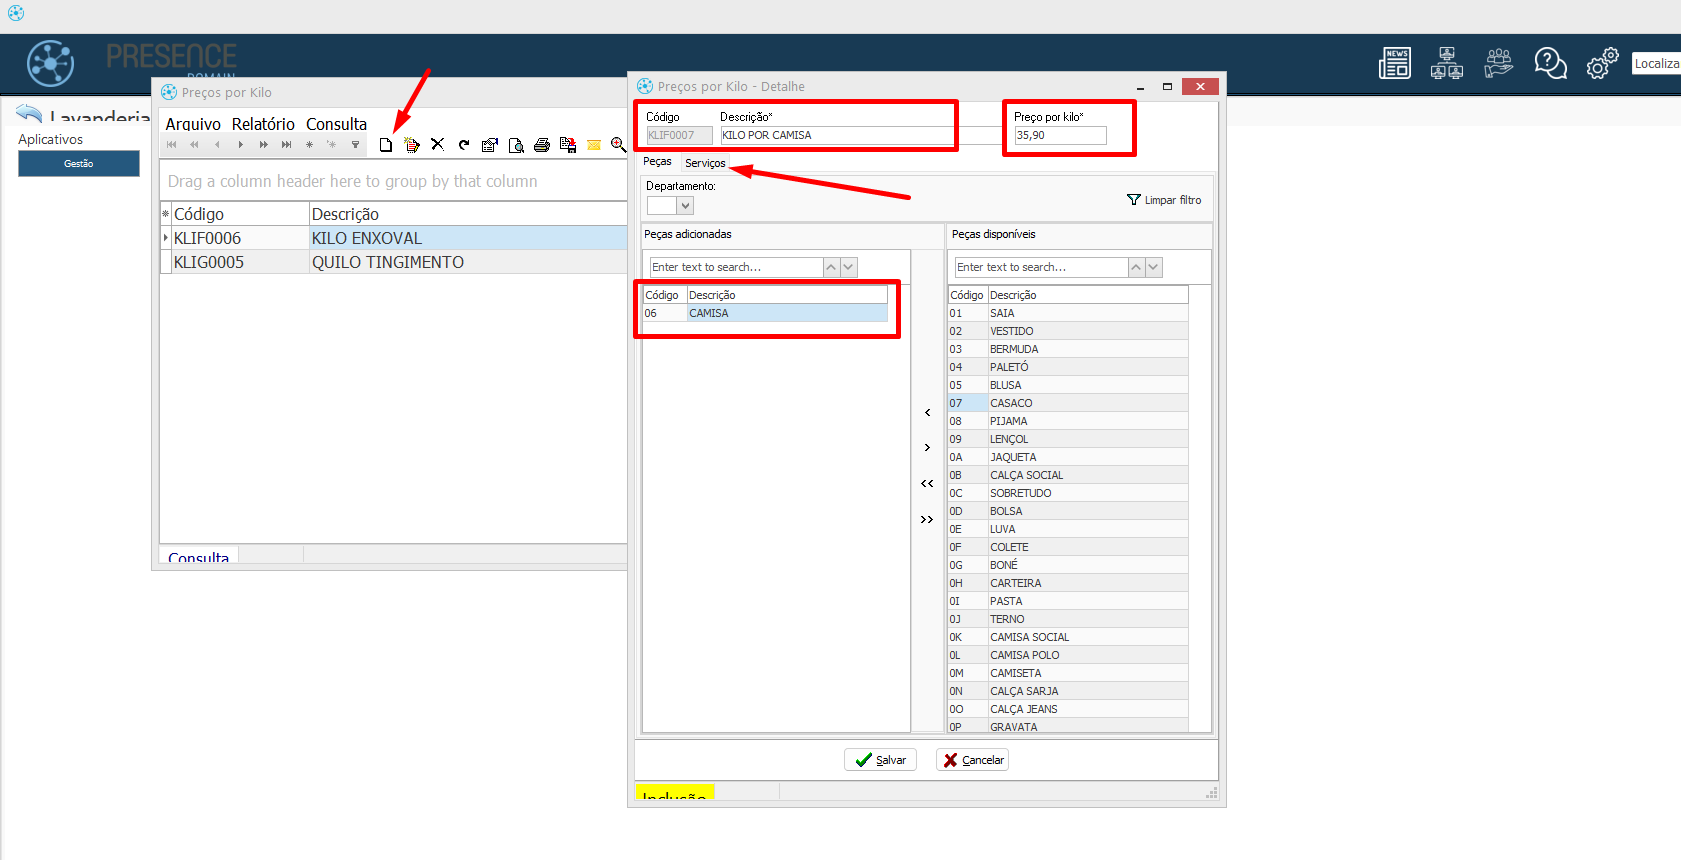This screenshot has height=860, width=1681.
Task: Click the magnifier zoom search icon
Action: (x=618, y=145)
